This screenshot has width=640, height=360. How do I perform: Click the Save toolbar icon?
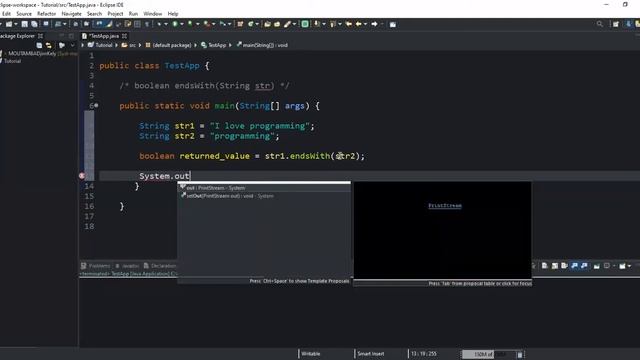[x=24, y=24]
